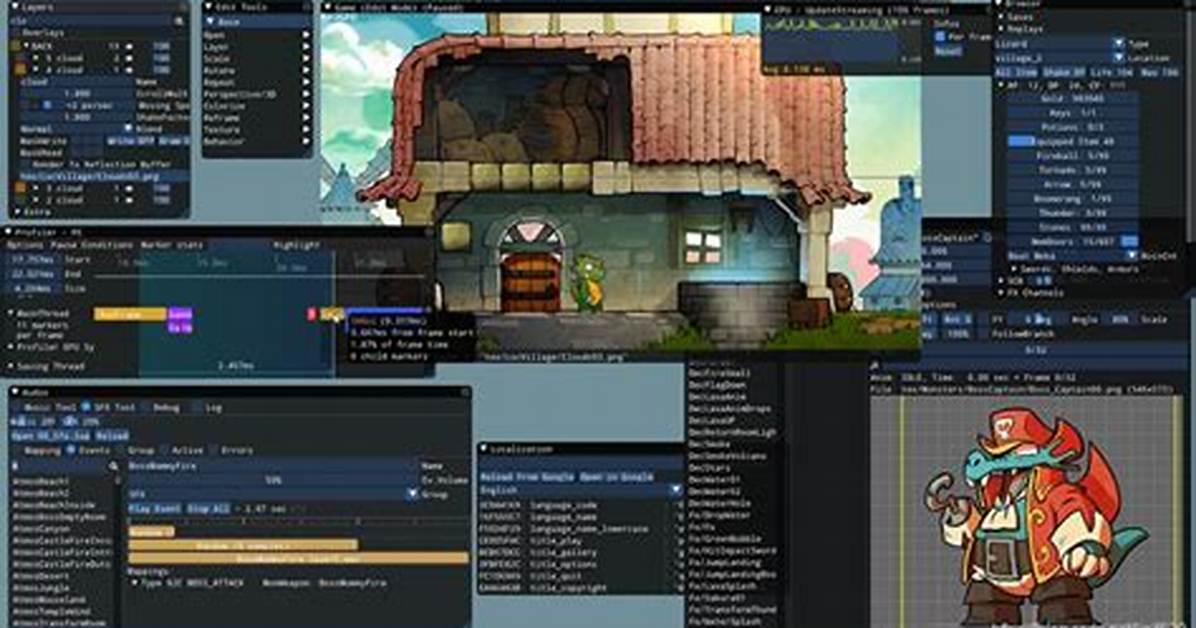Adjust the Fireball count slider

click(x=1072, y=156)
